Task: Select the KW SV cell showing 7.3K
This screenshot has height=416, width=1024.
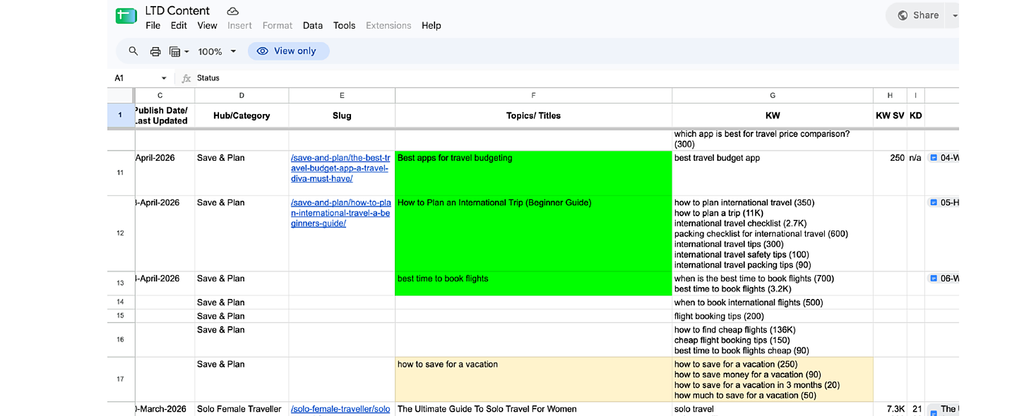Action: pyautogui.click(x=889, y=409)
